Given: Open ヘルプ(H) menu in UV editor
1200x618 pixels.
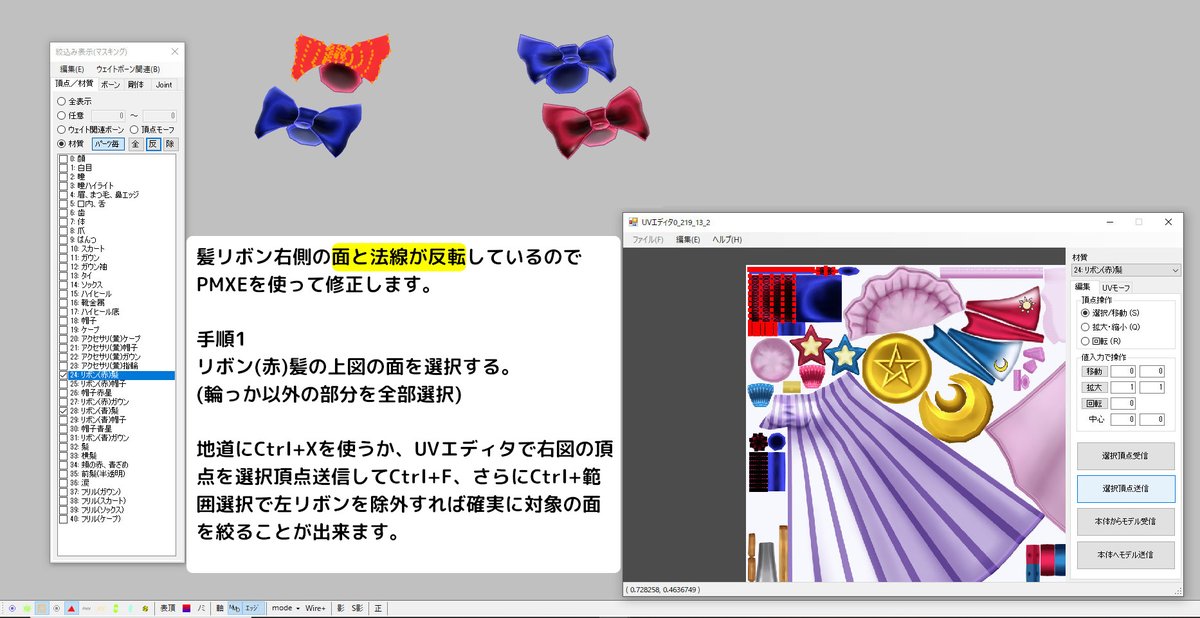Looking at the screenshot, I should tap(727, 240).
